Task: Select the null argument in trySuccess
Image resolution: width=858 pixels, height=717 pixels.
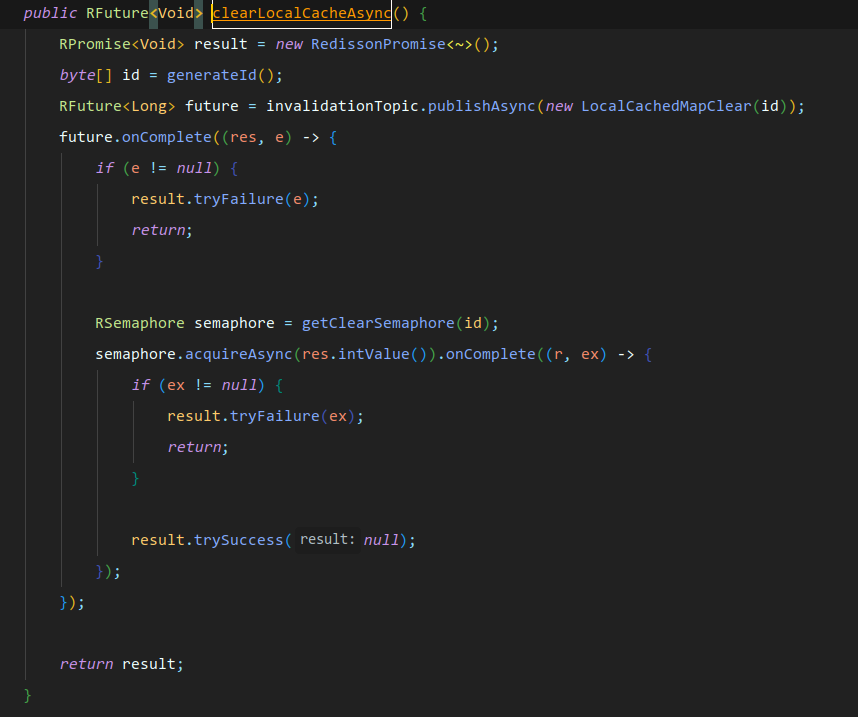Action: 381,540
